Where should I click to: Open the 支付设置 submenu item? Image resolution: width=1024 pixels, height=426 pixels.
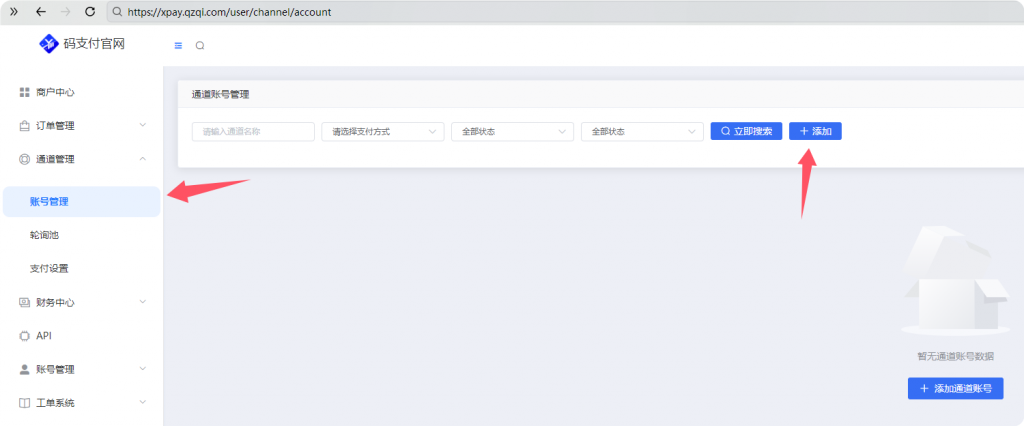pos(82,269)
